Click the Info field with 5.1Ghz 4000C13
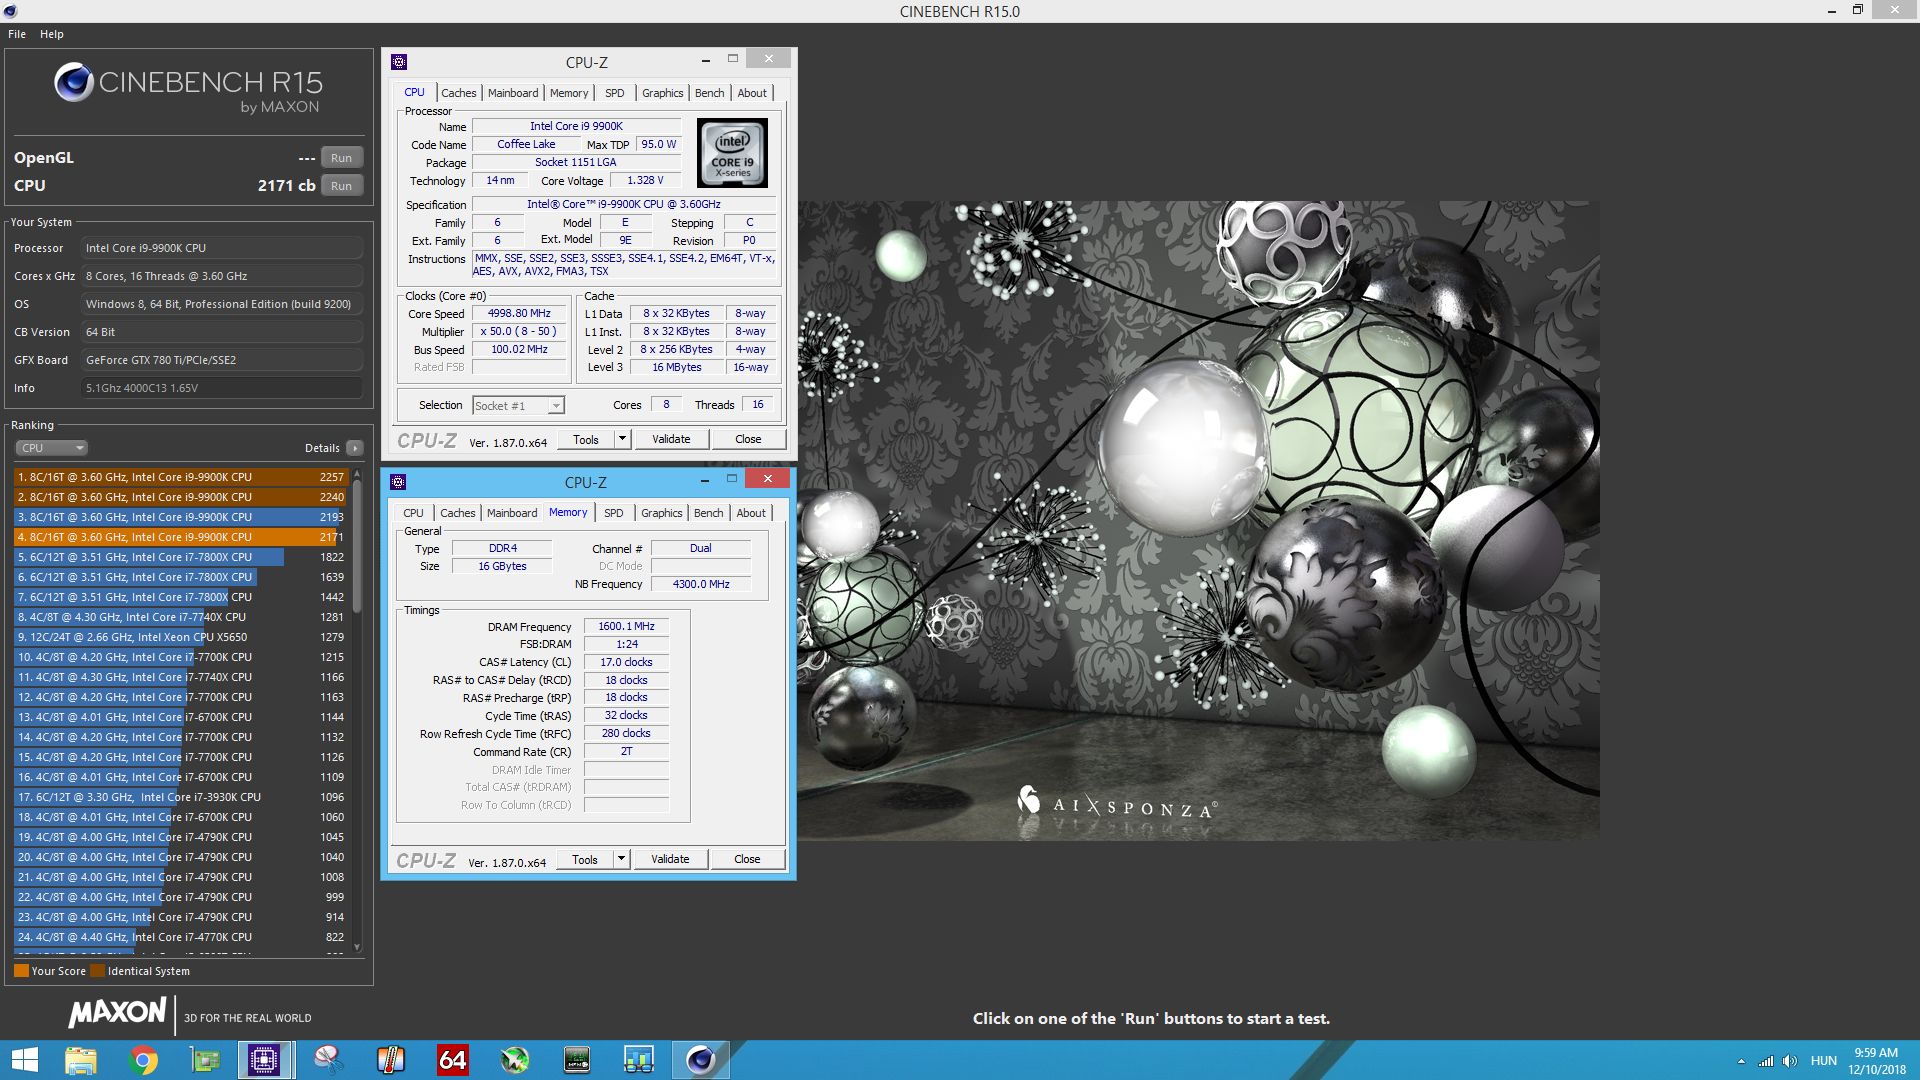The image size is (1920, 1080). coord(222,388)
